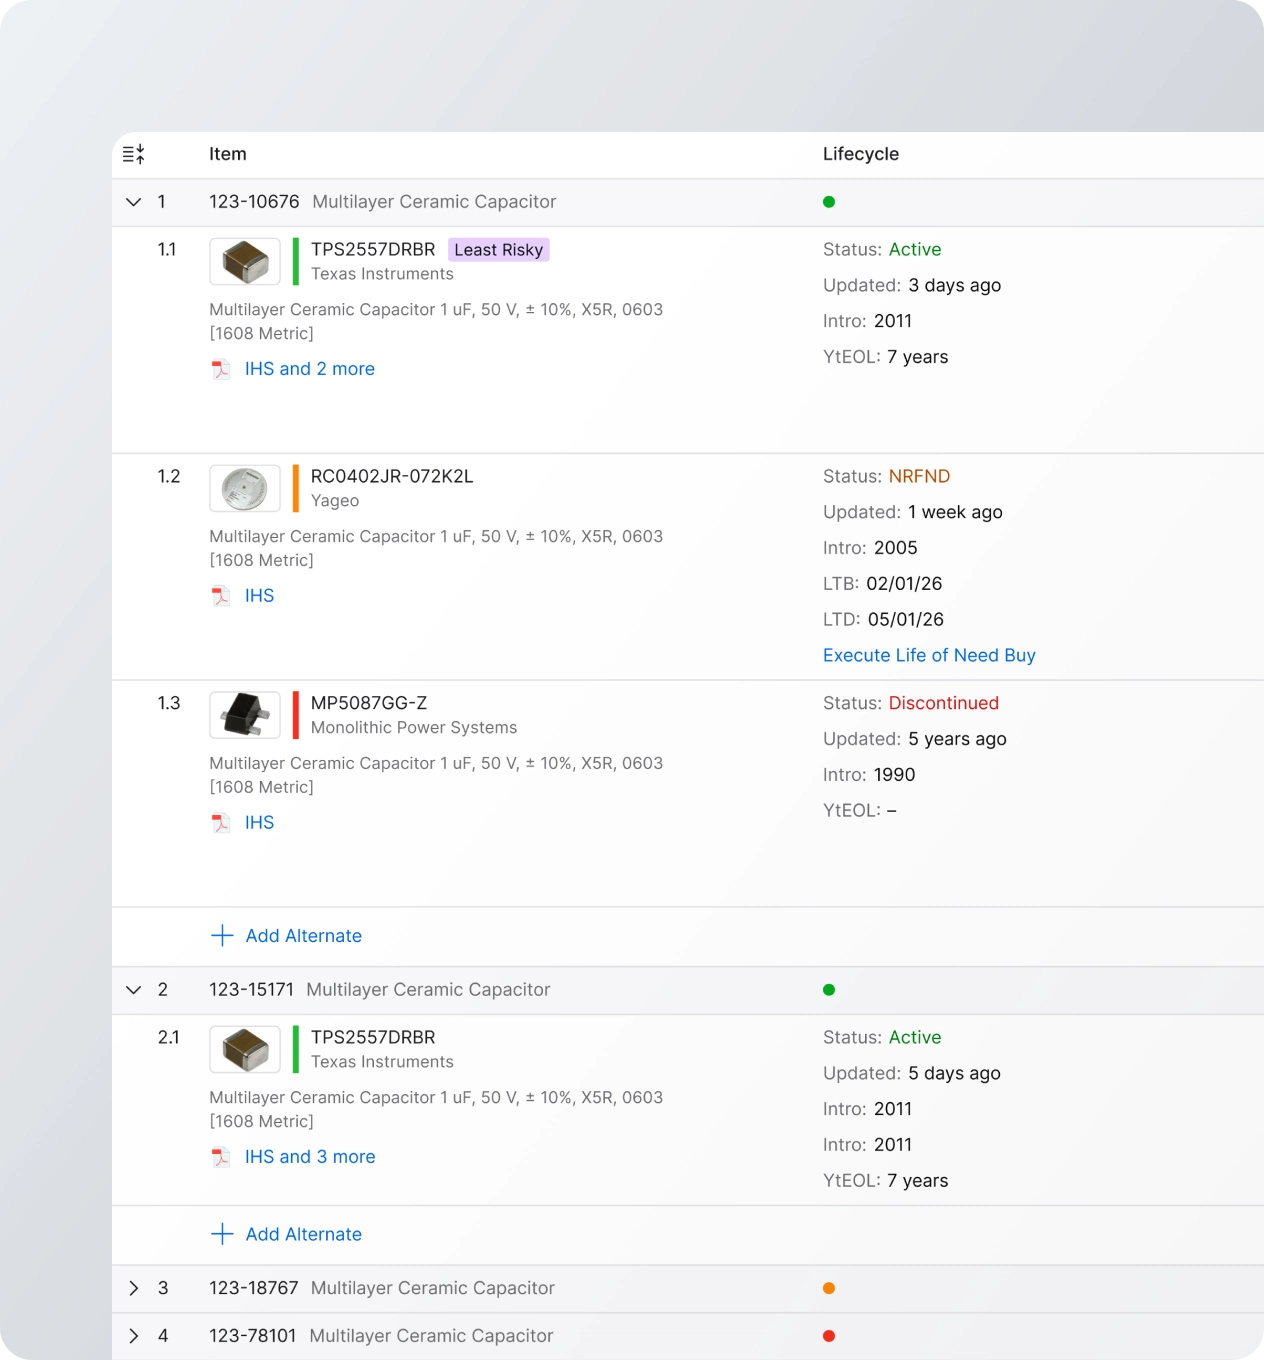Select part number TPS2557DRBR in row 1.1
This screenshot has width=1264, height=1360.
click(x=373, y=250)
